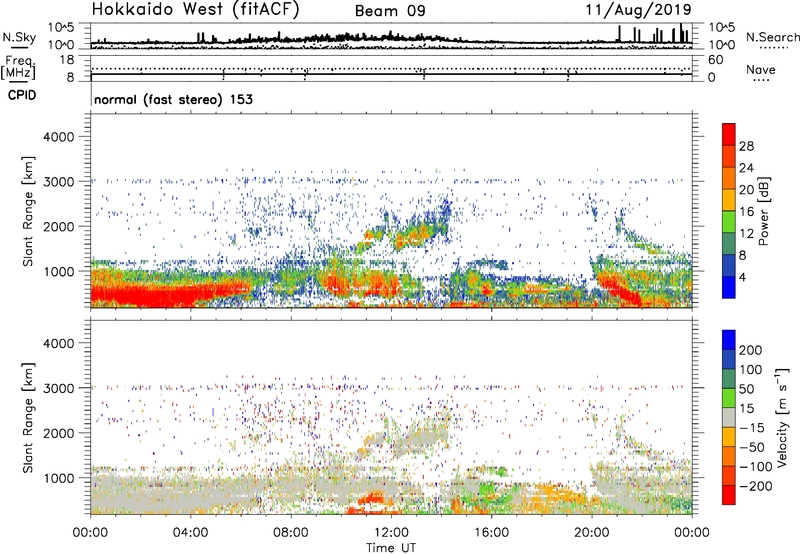Select the 'Beam 09' label
This screenshot has height=554, width=800.
pyautogui.click(x=390, y=11)
